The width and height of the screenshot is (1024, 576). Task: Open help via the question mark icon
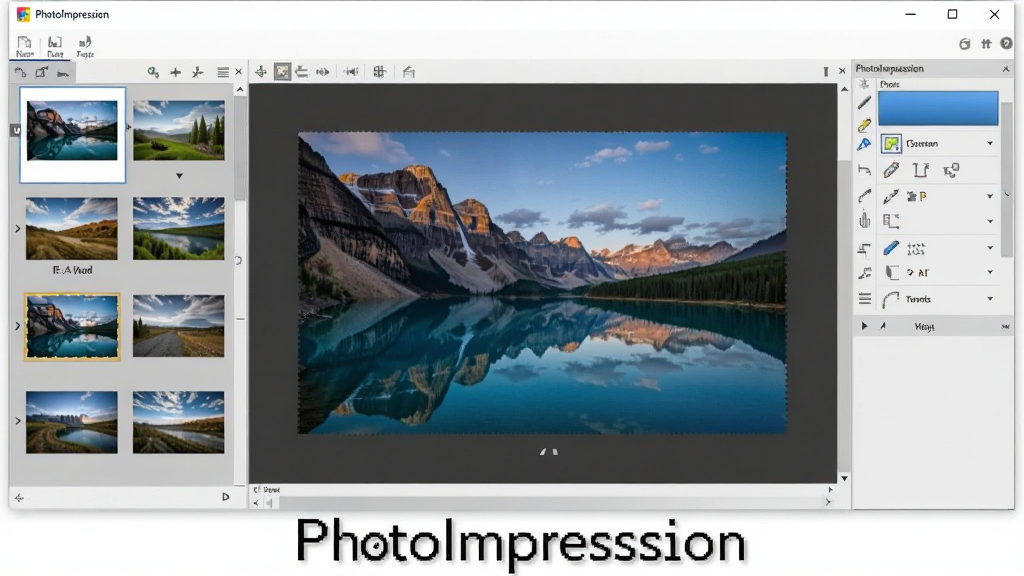pos(1006,44)
